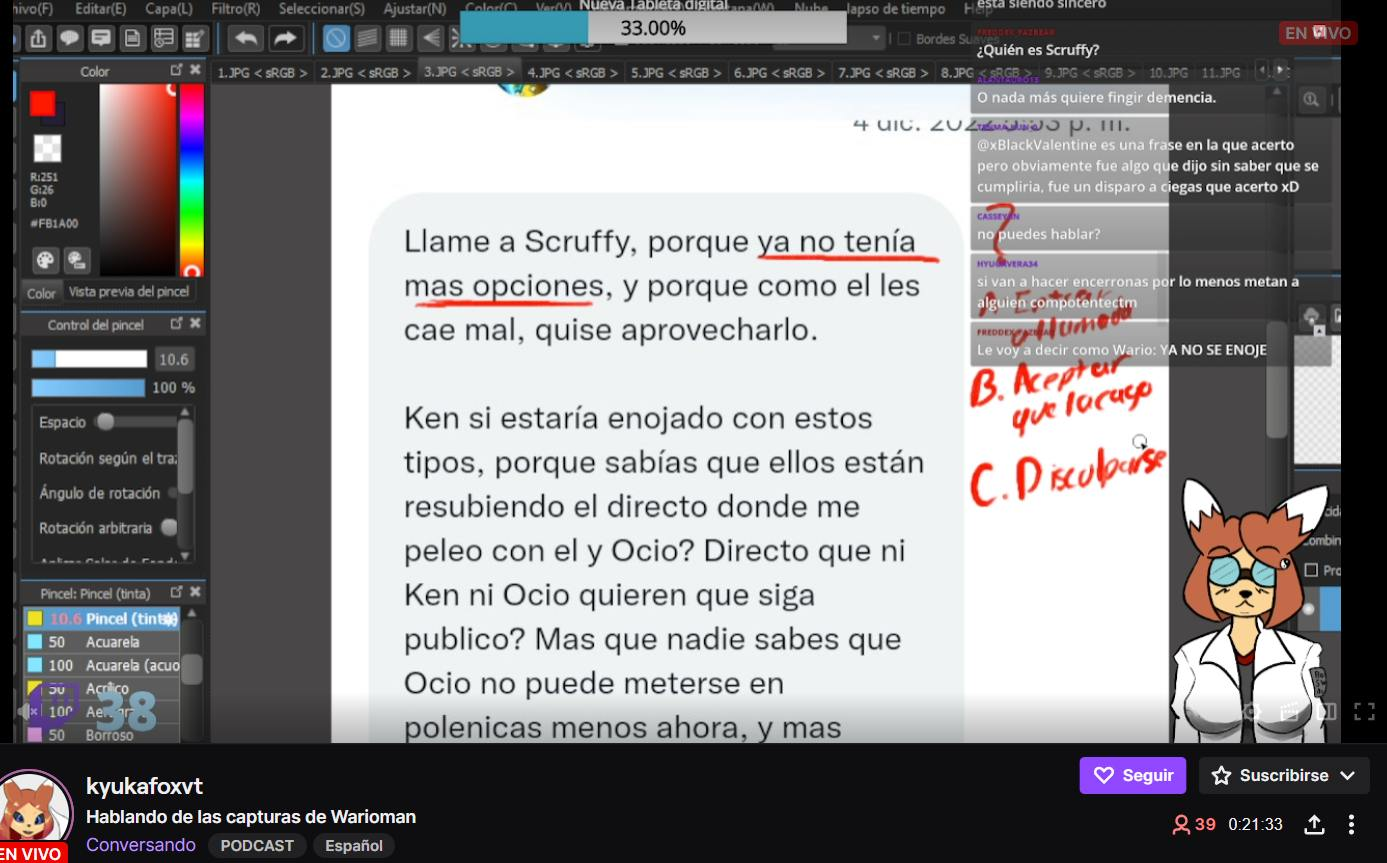Viewport: 1387px width, 863px height.
Task: Click the document page icon in the toolbar
Action: 132,39
